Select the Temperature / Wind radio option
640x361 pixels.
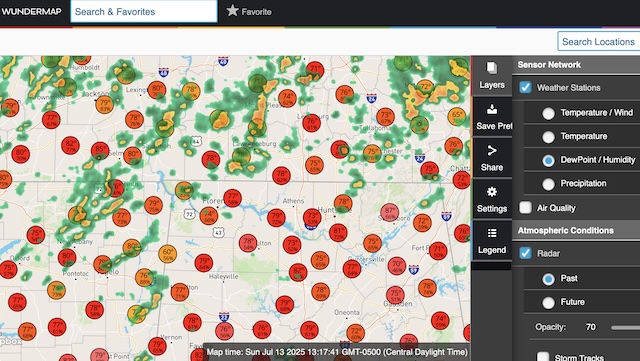point(548,113)
